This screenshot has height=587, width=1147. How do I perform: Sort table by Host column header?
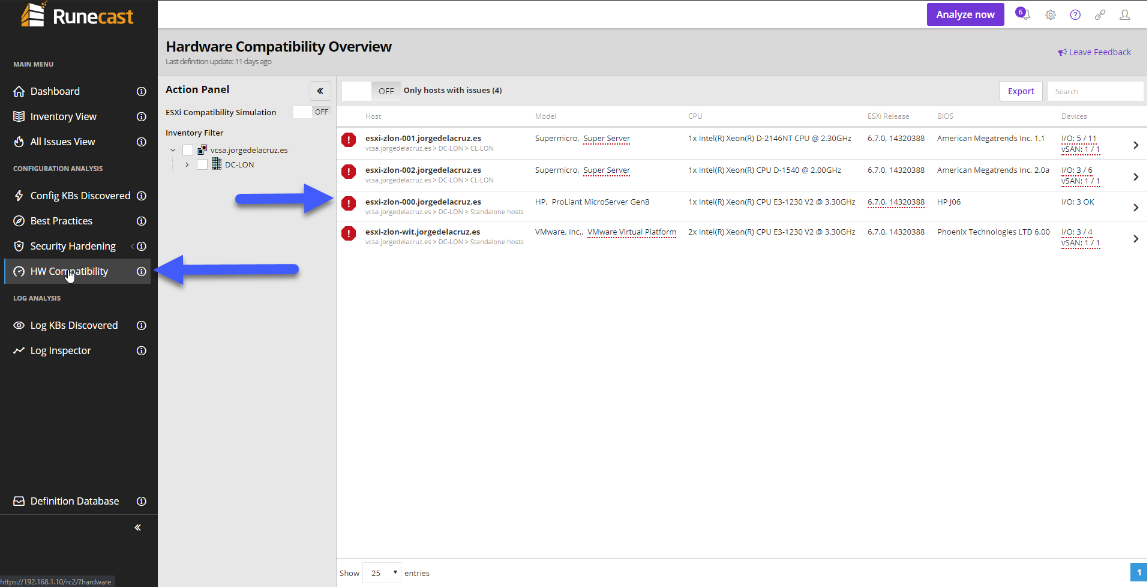pos(373,116)
